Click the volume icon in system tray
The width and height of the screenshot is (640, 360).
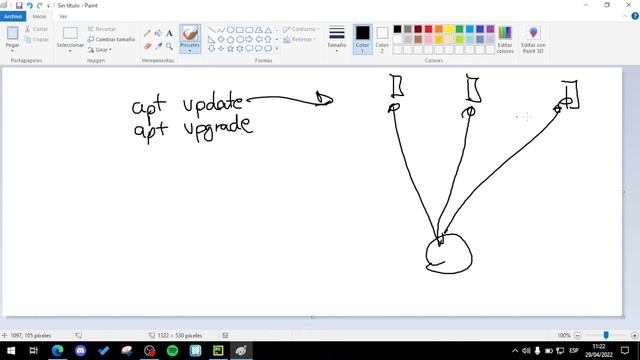coord(526,351)
